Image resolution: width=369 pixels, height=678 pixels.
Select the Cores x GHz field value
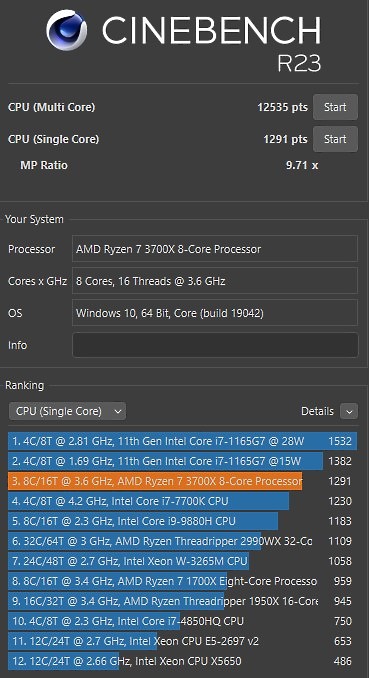point(215,281)
